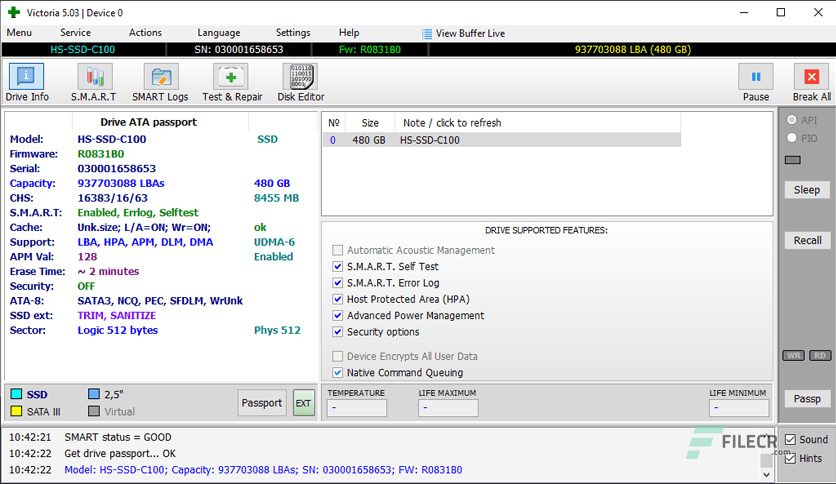Click 'HS-SSD-C100' in the black header bar
The image size is (836, 484).
(x=83, y=50)
